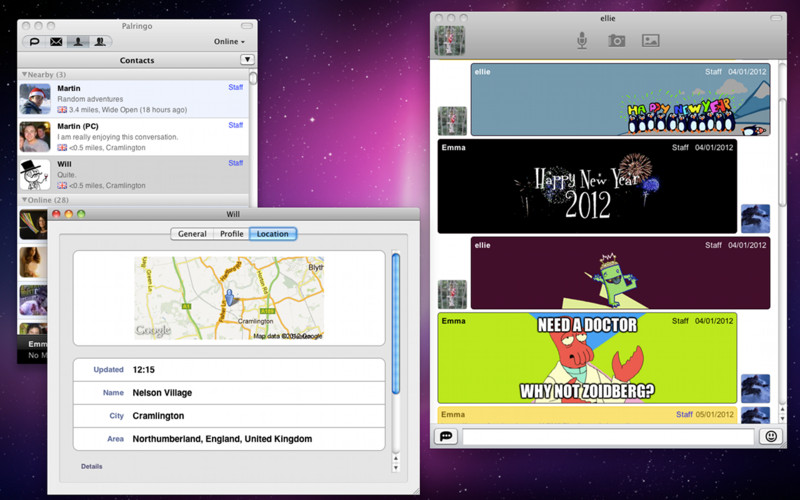Viewport: 800px width, 500px height.
Task: Click the camera icon in ellie chat
Action: [617, 40]
